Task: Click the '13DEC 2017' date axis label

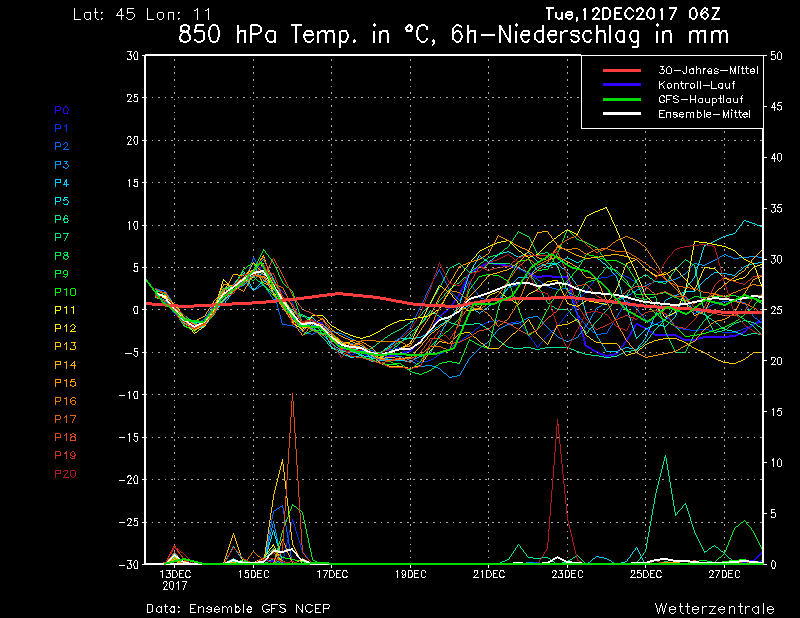Action: [175, 580]
